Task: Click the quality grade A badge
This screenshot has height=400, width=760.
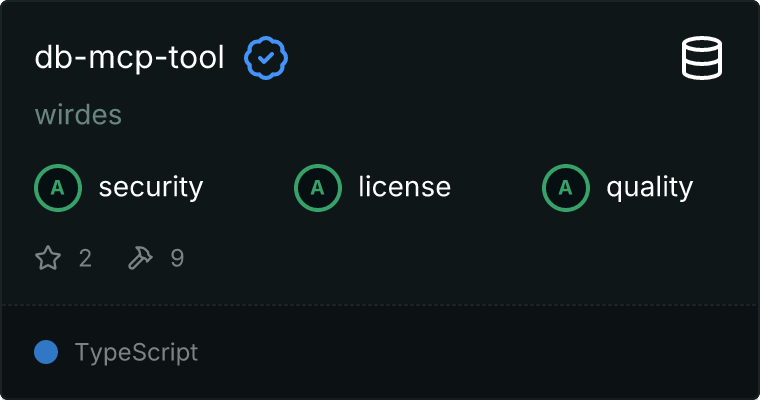Action: coord(566,187)
